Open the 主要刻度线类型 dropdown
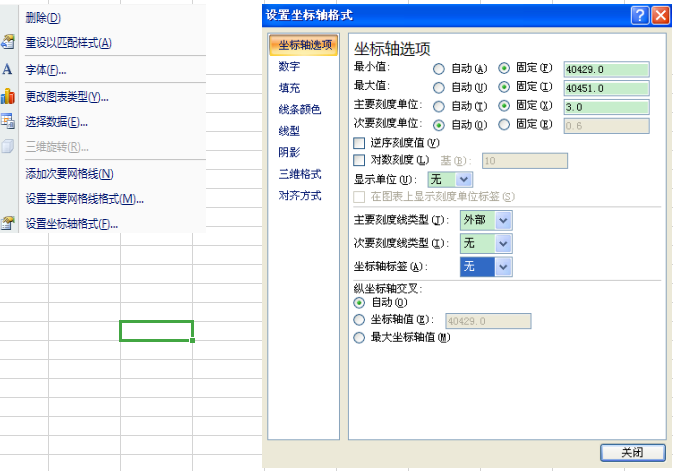The width and height of the screenshot is (673, 471). pos(486,220)
